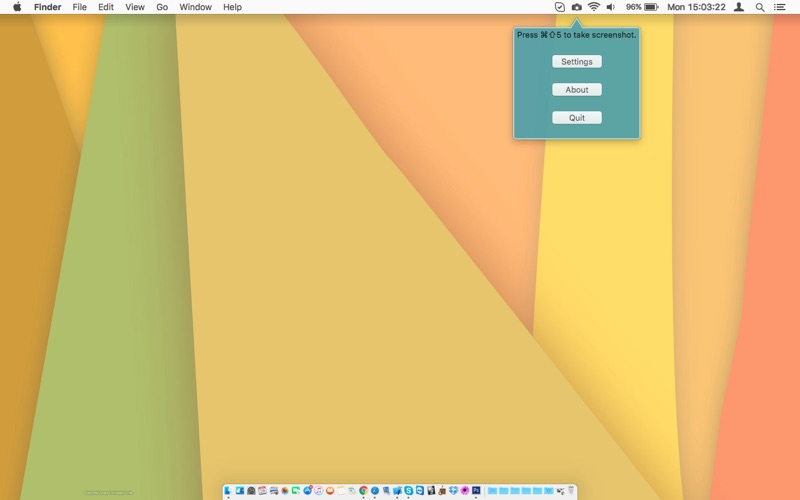Launch Photoshop from the Dock
800x500 pixels.
tap(476, 490)
